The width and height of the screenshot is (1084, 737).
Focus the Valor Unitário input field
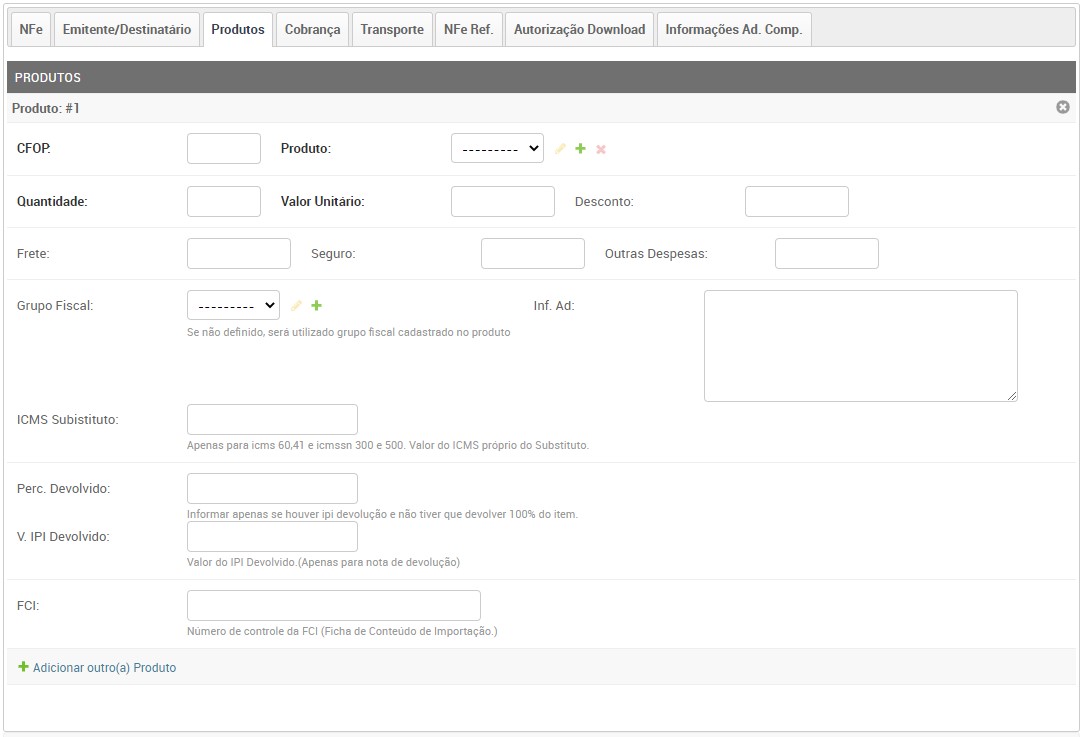pyautogui.click(x=502, y=201)
